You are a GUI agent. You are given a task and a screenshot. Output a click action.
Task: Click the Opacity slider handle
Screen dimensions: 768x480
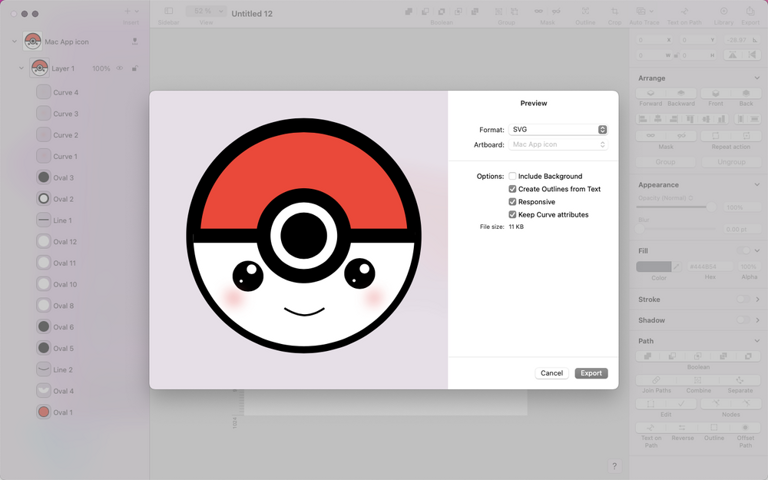pyautogui.click(x=711, y=207)
